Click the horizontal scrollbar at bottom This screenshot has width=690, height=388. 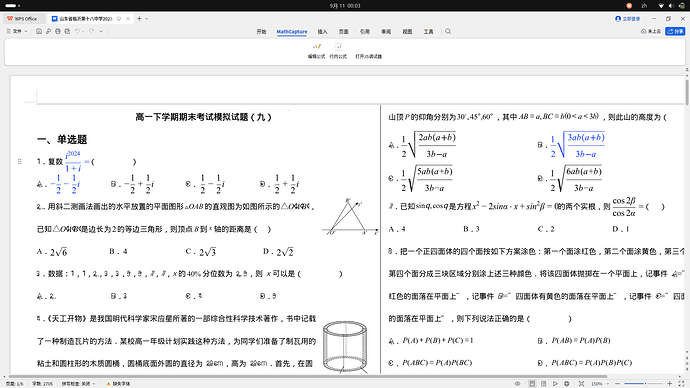(307, 377)
